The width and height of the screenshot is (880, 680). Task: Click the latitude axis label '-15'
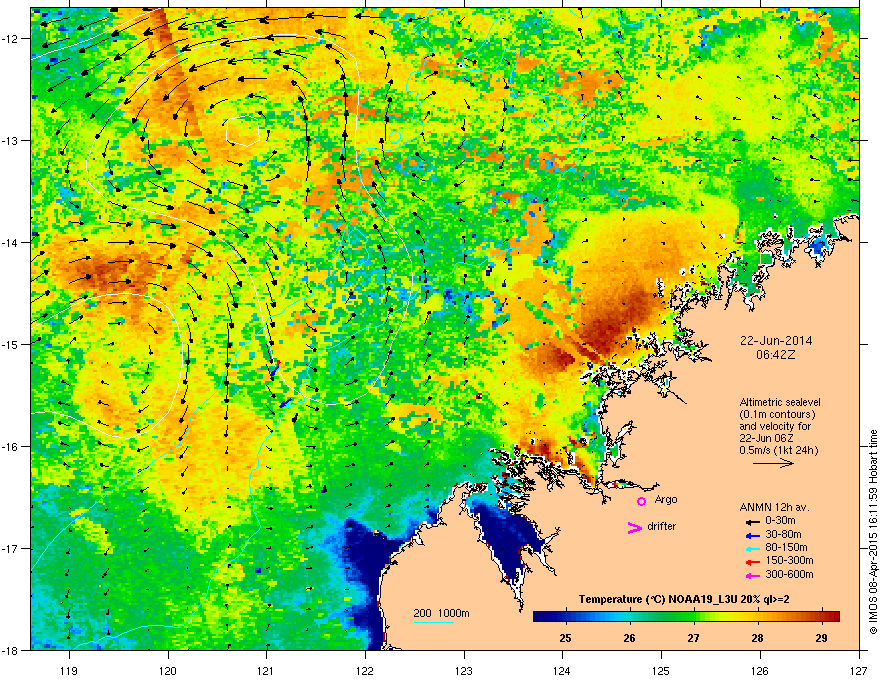click(10, 344)
